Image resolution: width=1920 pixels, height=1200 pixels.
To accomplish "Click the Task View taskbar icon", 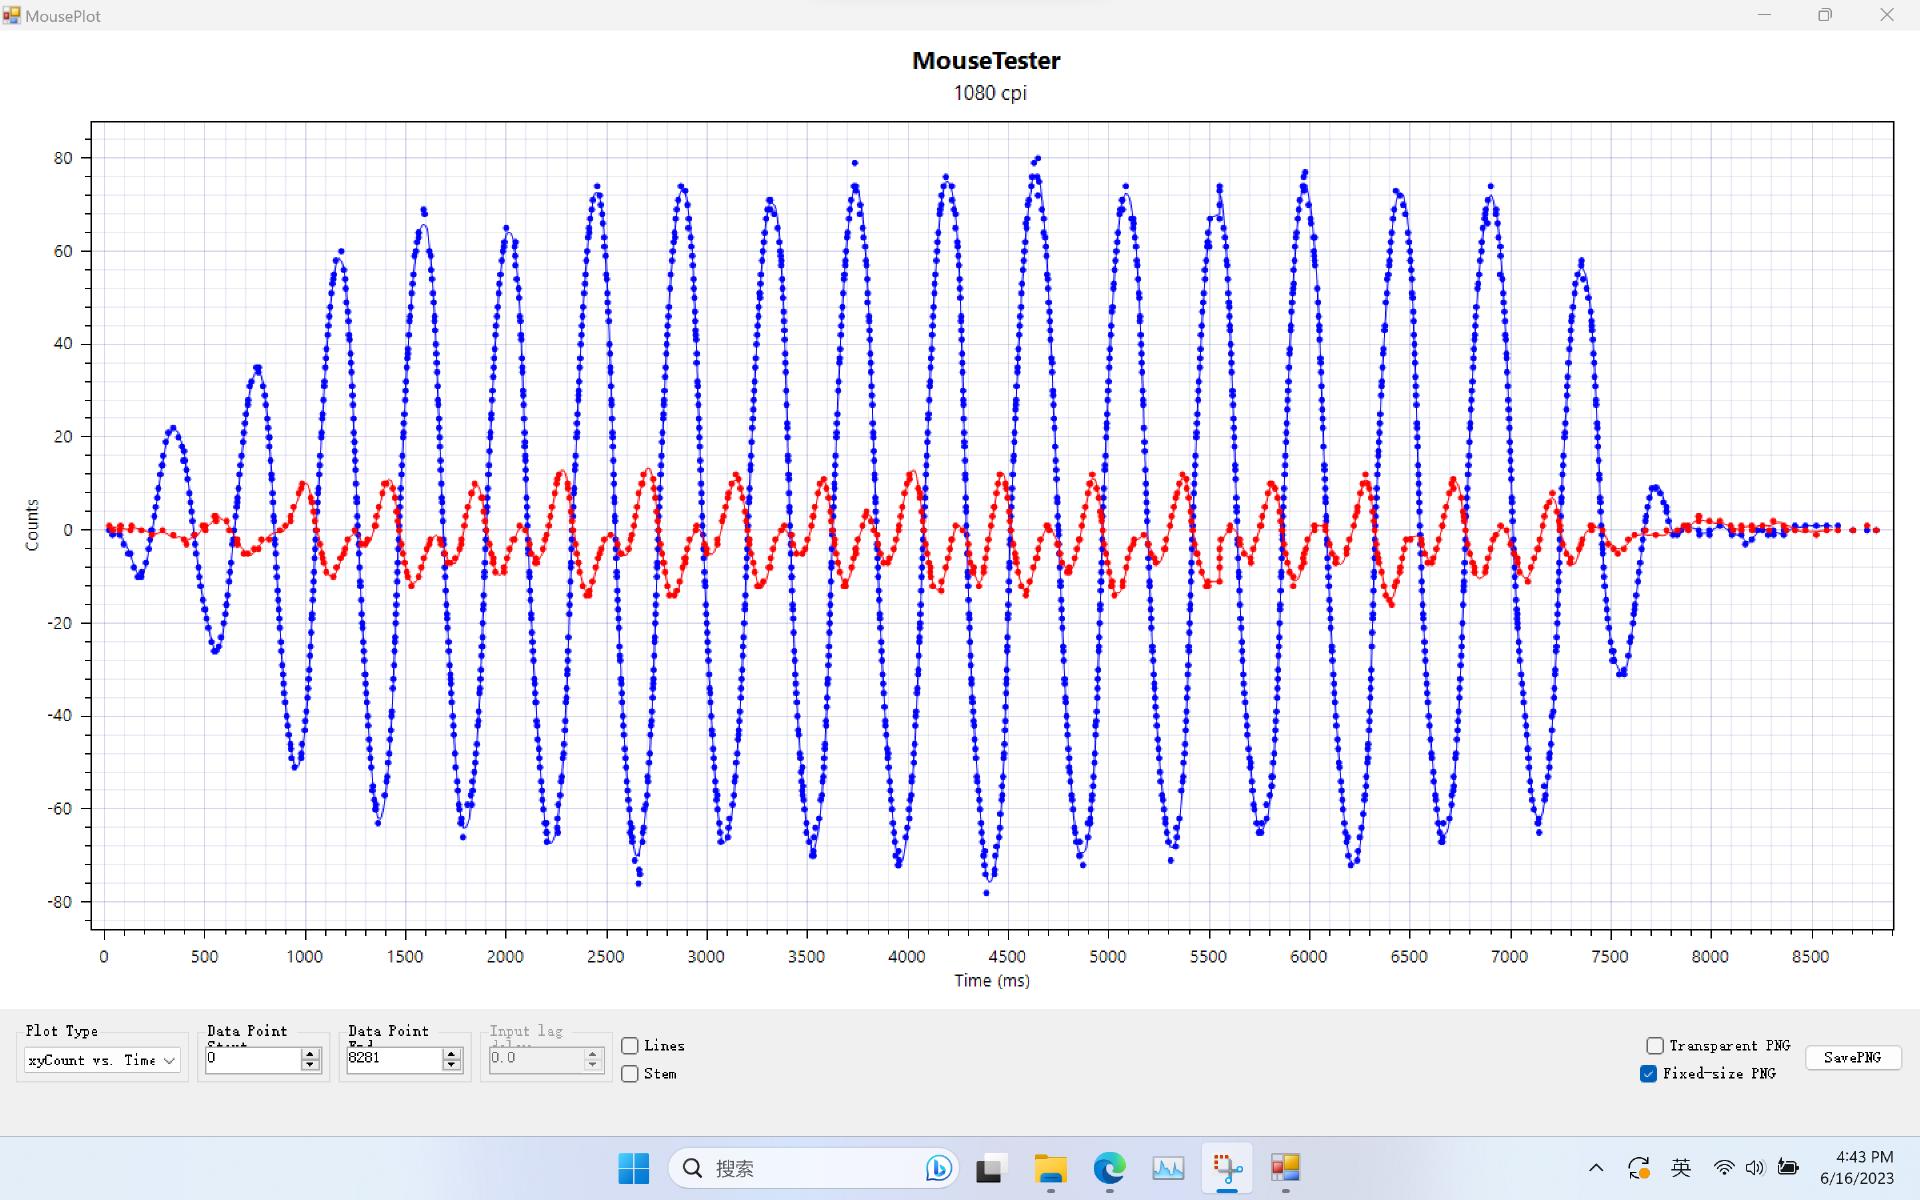I will click(x=990, y=1168).
